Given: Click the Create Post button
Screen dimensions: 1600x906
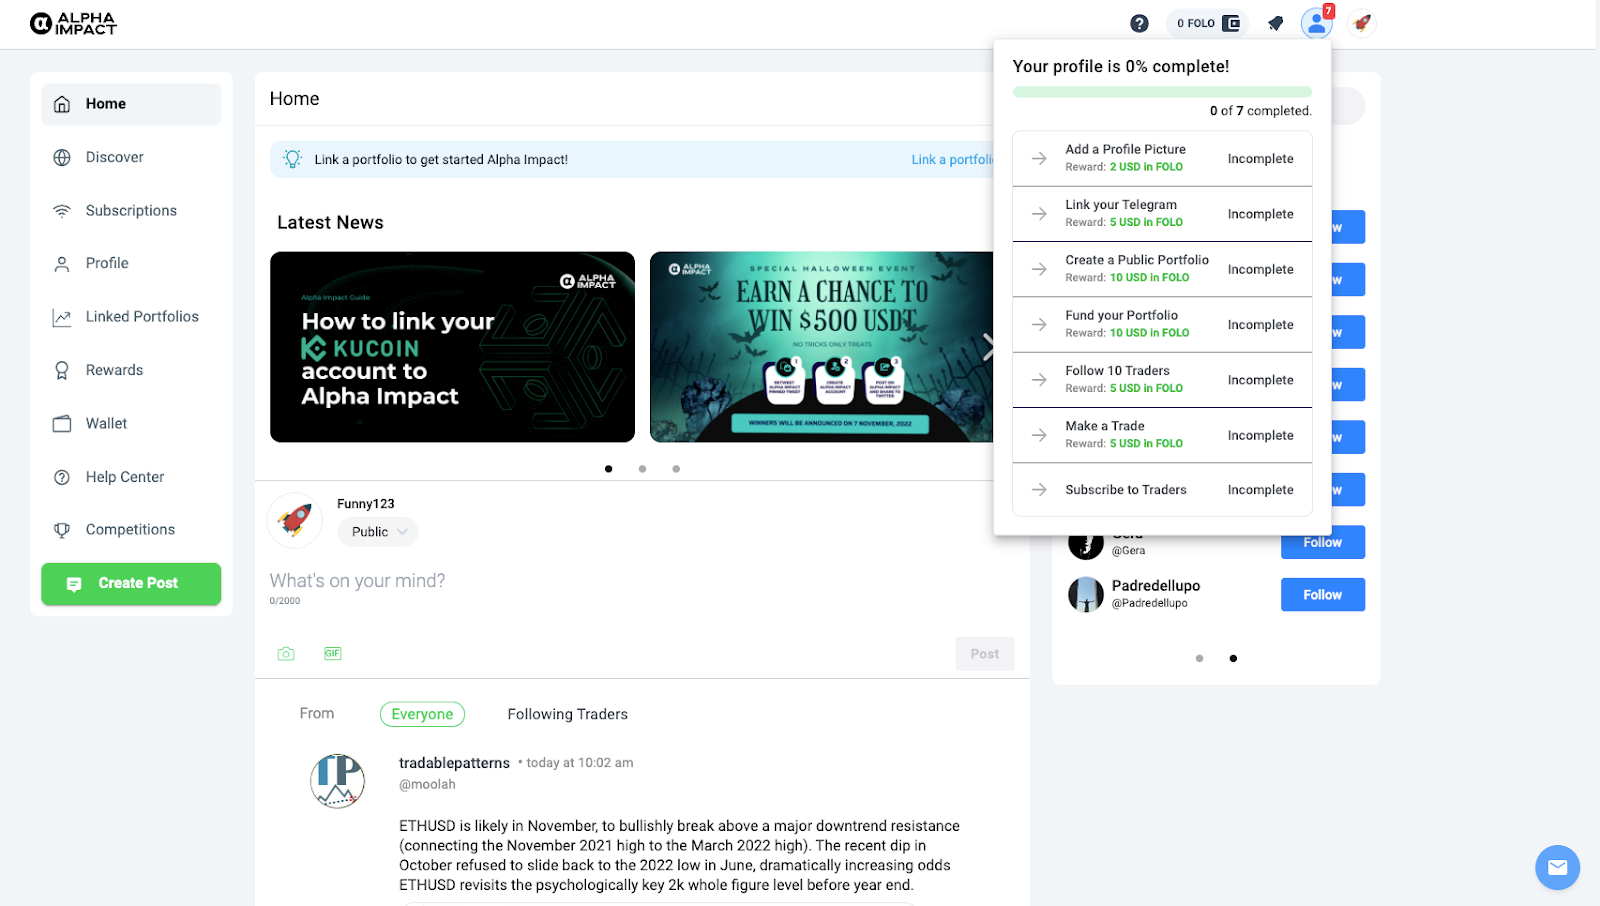Looking at the screenshot, I should [x=131, y=584].
